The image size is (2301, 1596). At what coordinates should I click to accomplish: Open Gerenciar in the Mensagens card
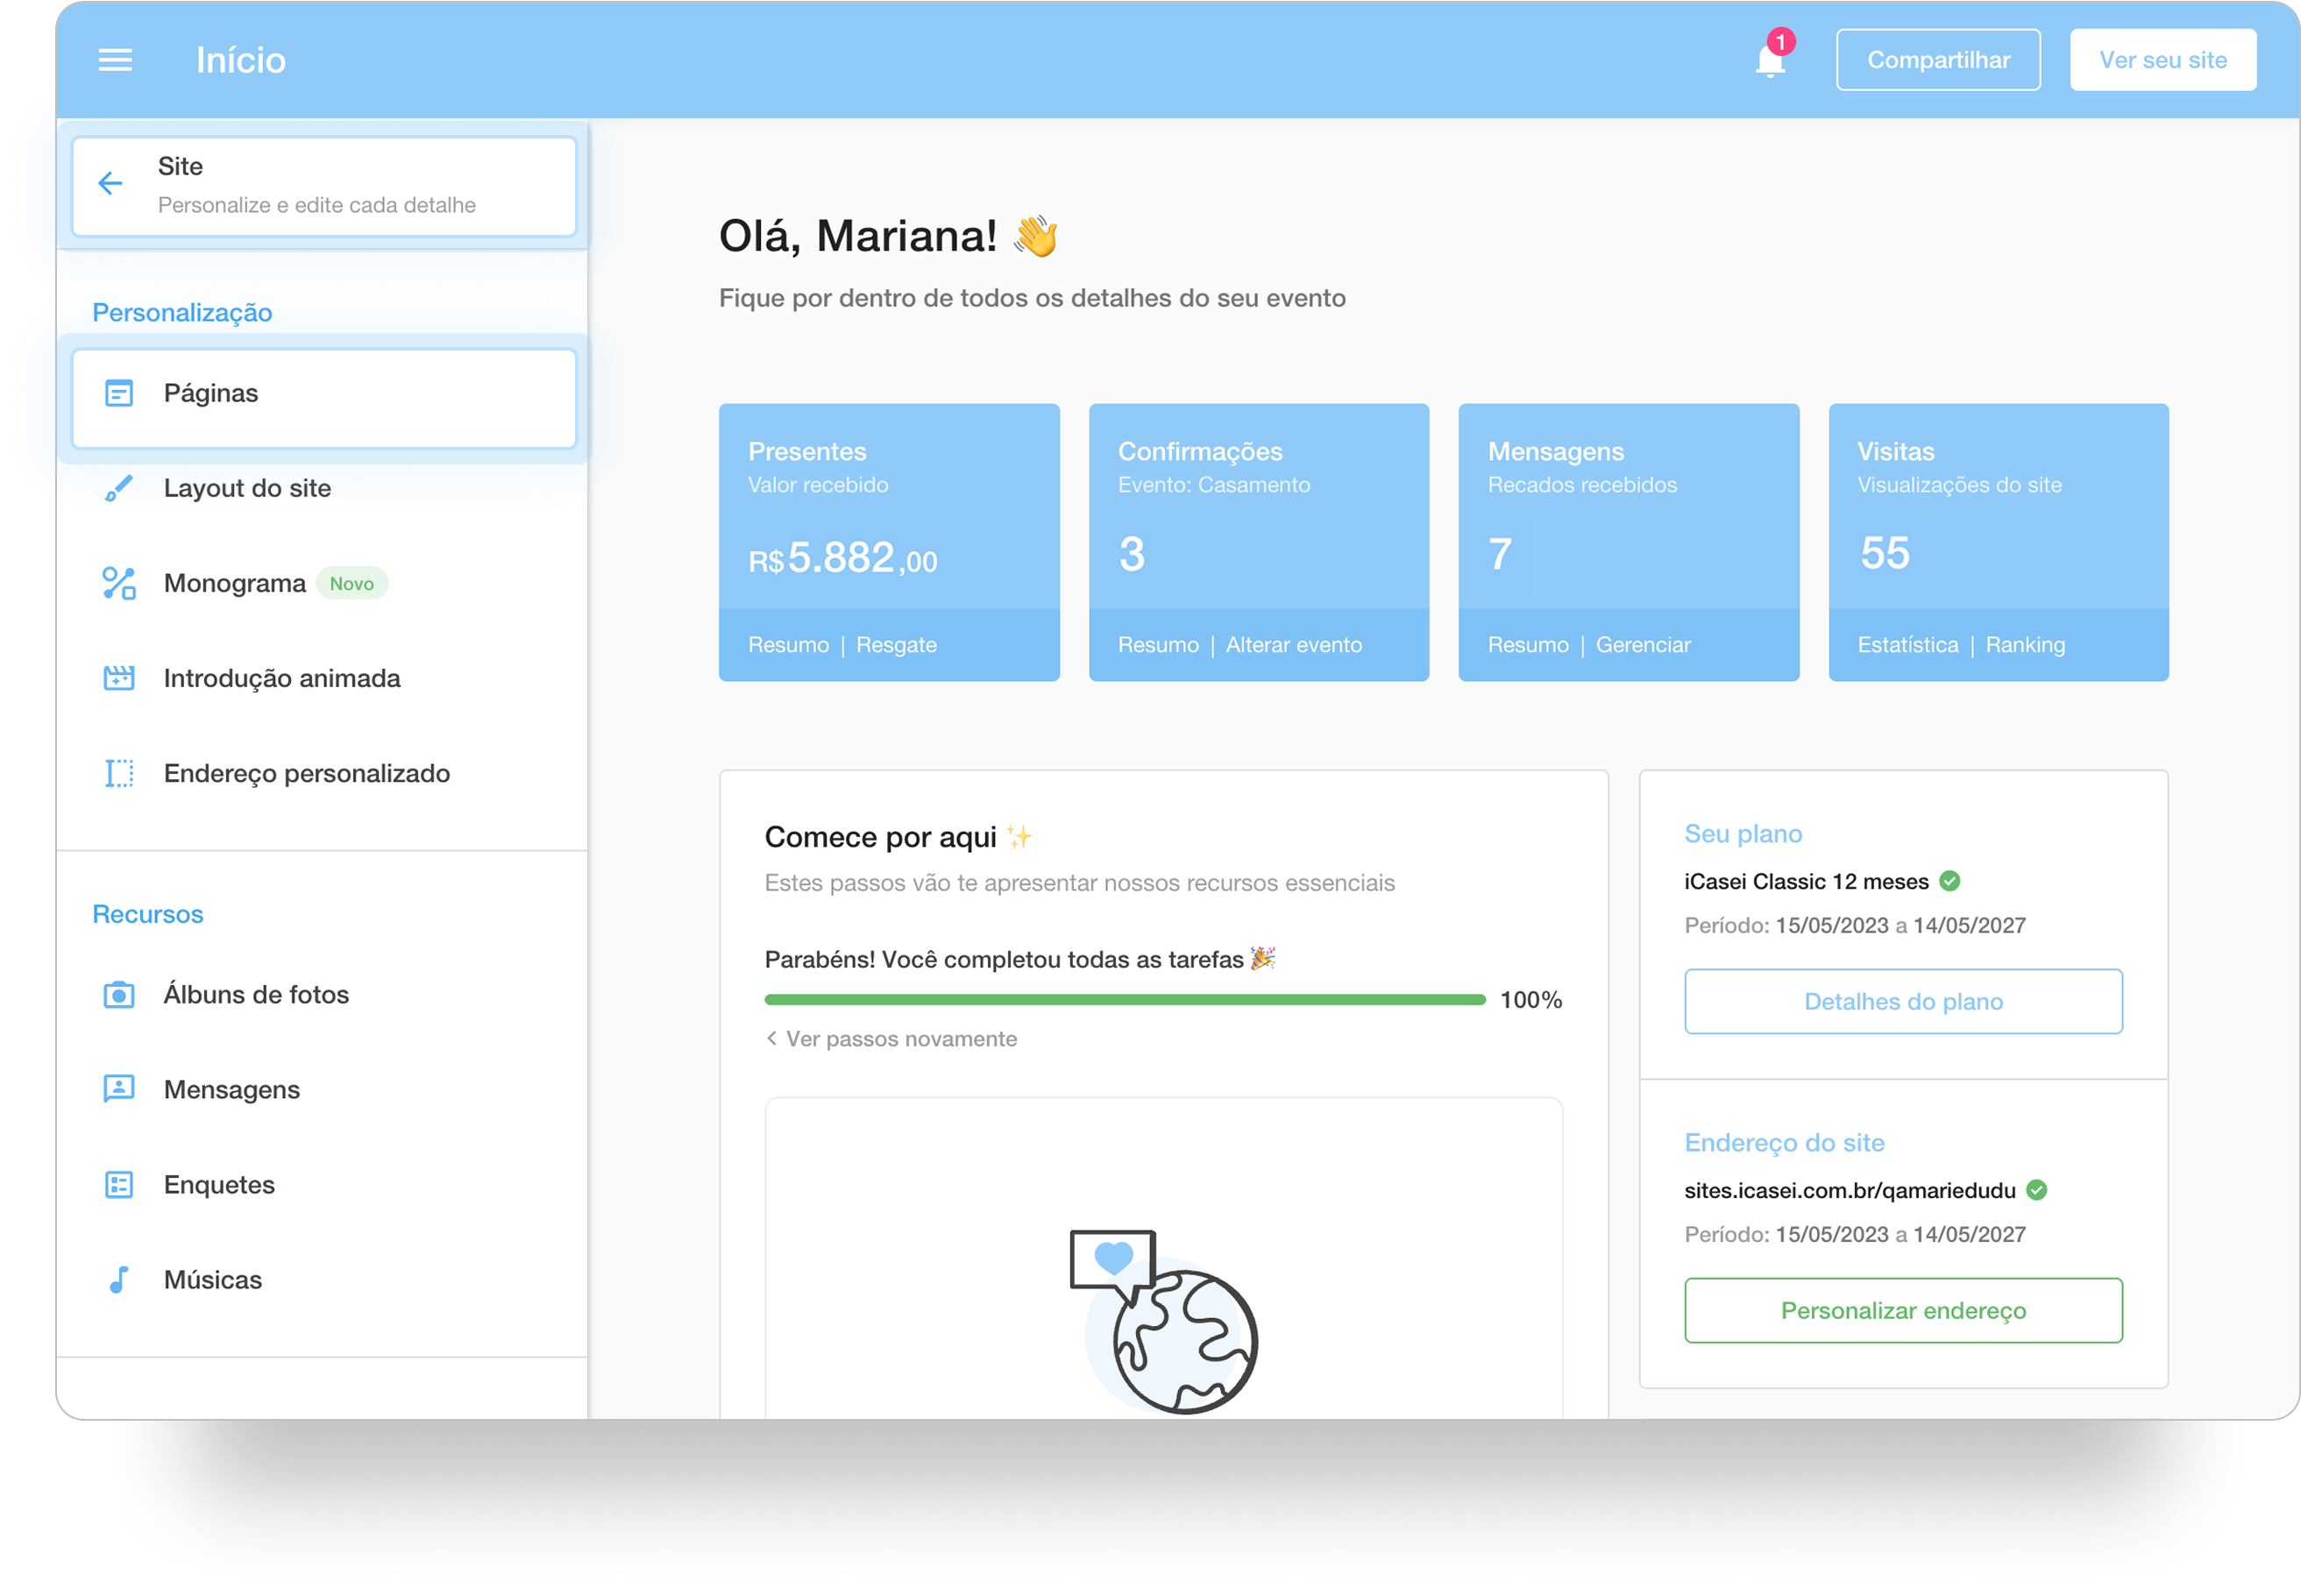[1643, 645]
